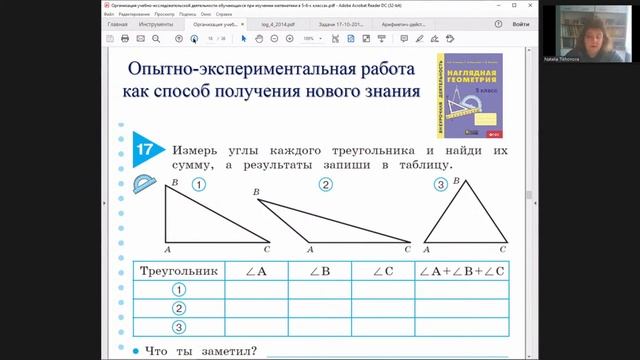Click the ∠A column header

pos(256,271)
